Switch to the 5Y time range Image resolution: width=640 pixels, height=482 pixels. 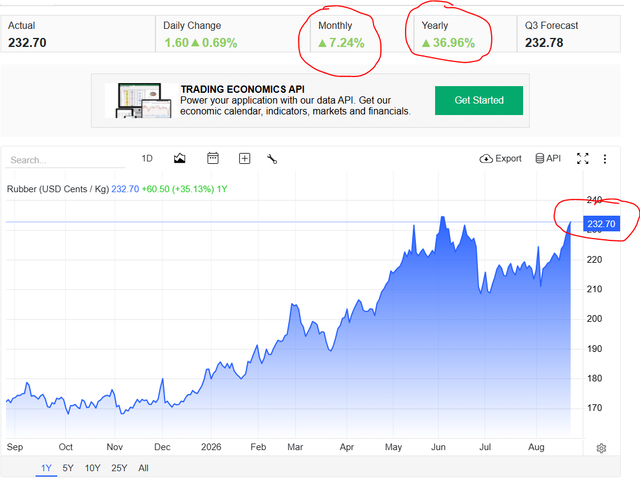(x=68, y=468)
